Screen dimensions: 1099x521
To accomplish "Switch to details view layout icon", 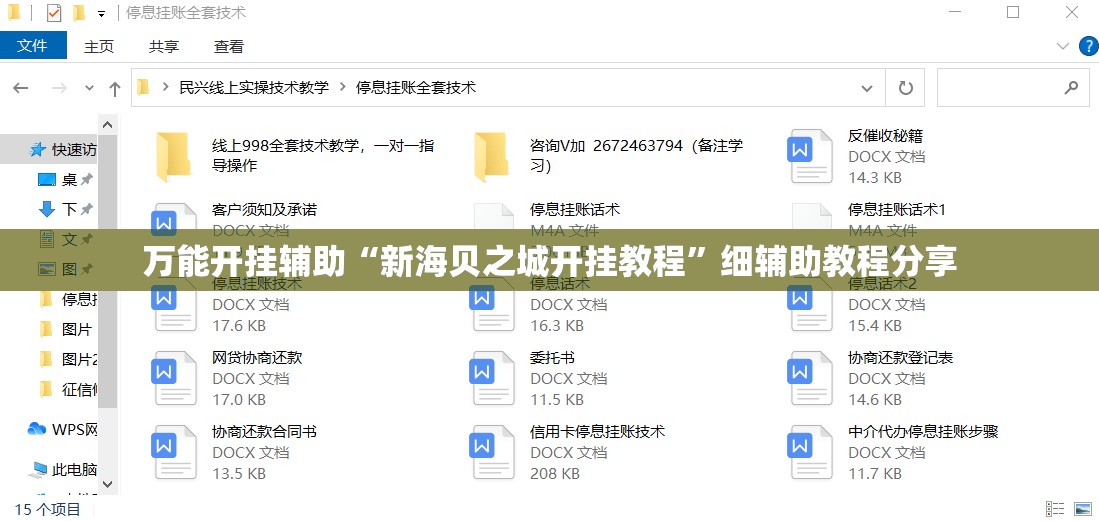I will [x=1055, y=508].
